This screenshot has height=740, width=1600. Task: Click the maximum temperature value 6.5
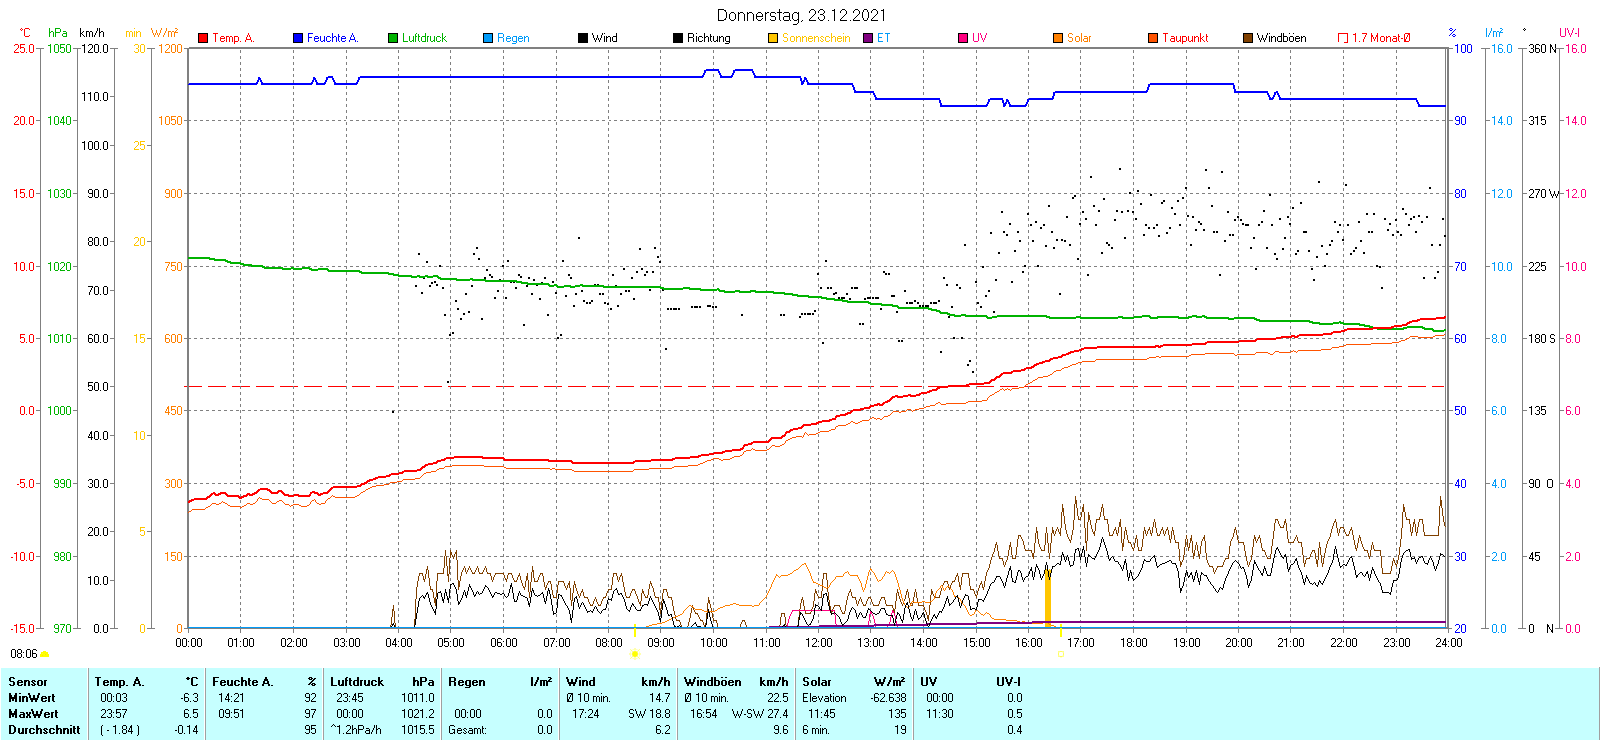coord(191,714)
